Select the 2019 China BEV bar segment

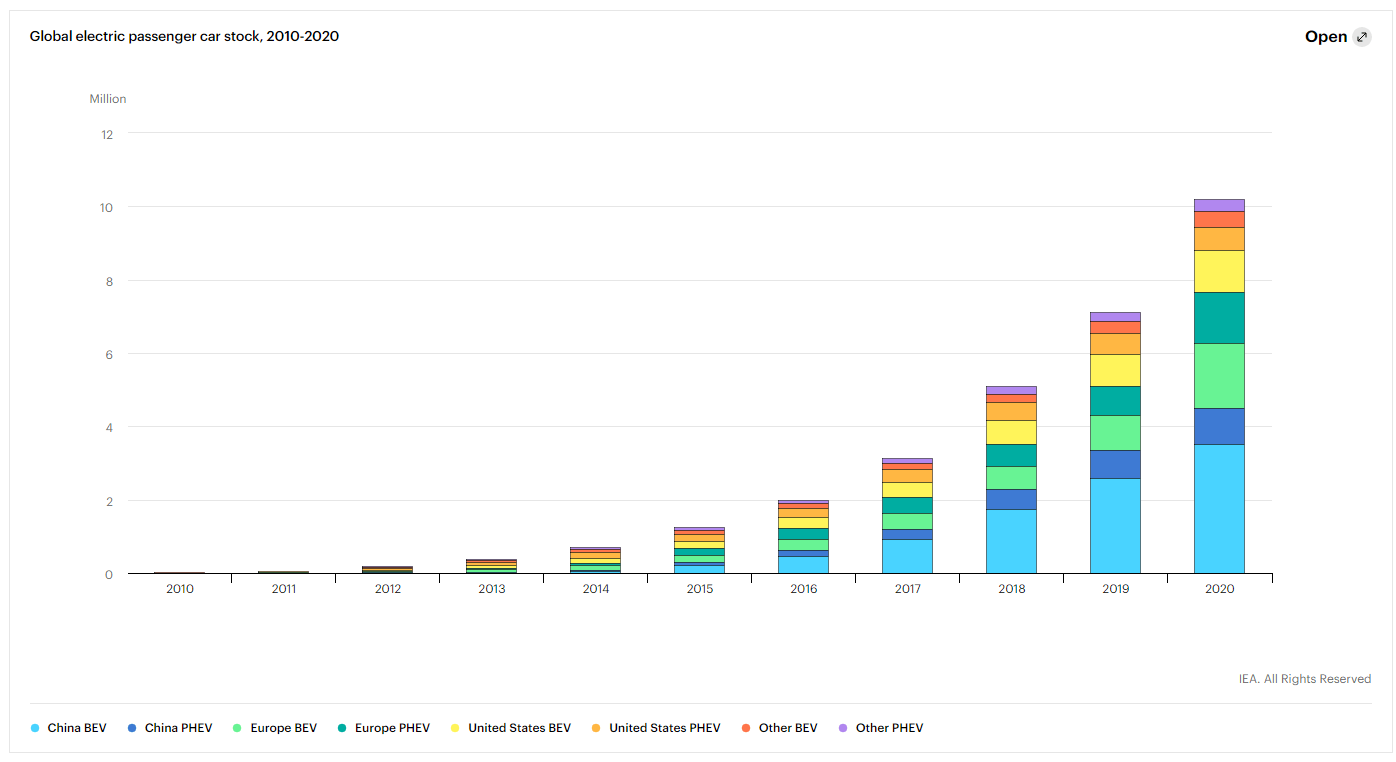[1115, 526]
